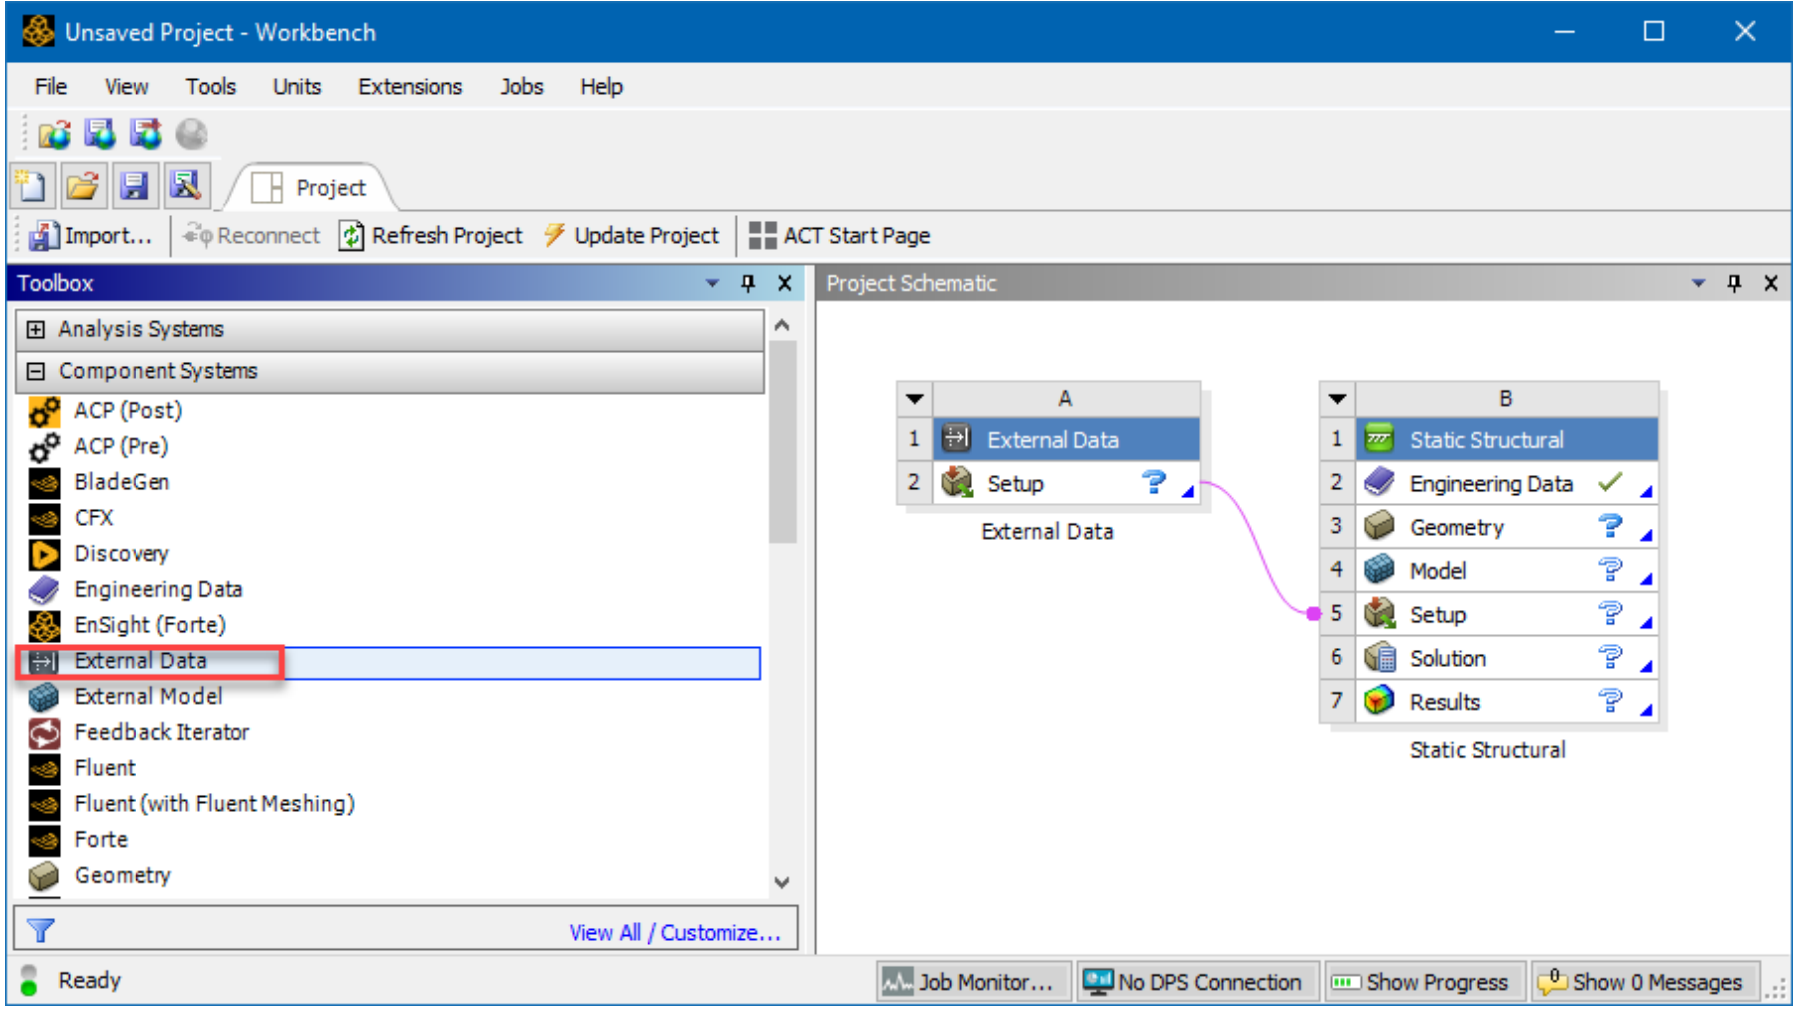This screenshot has width=1800, height=1009.
Task: Open the File menu
Action: pyautogui.click(x=50, y=87)
